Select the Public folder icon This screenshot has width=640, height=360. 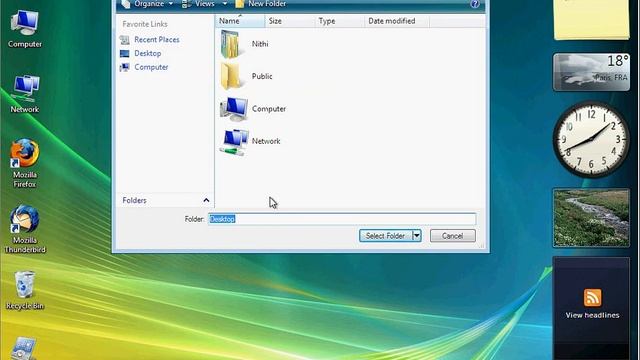(232, 76)
